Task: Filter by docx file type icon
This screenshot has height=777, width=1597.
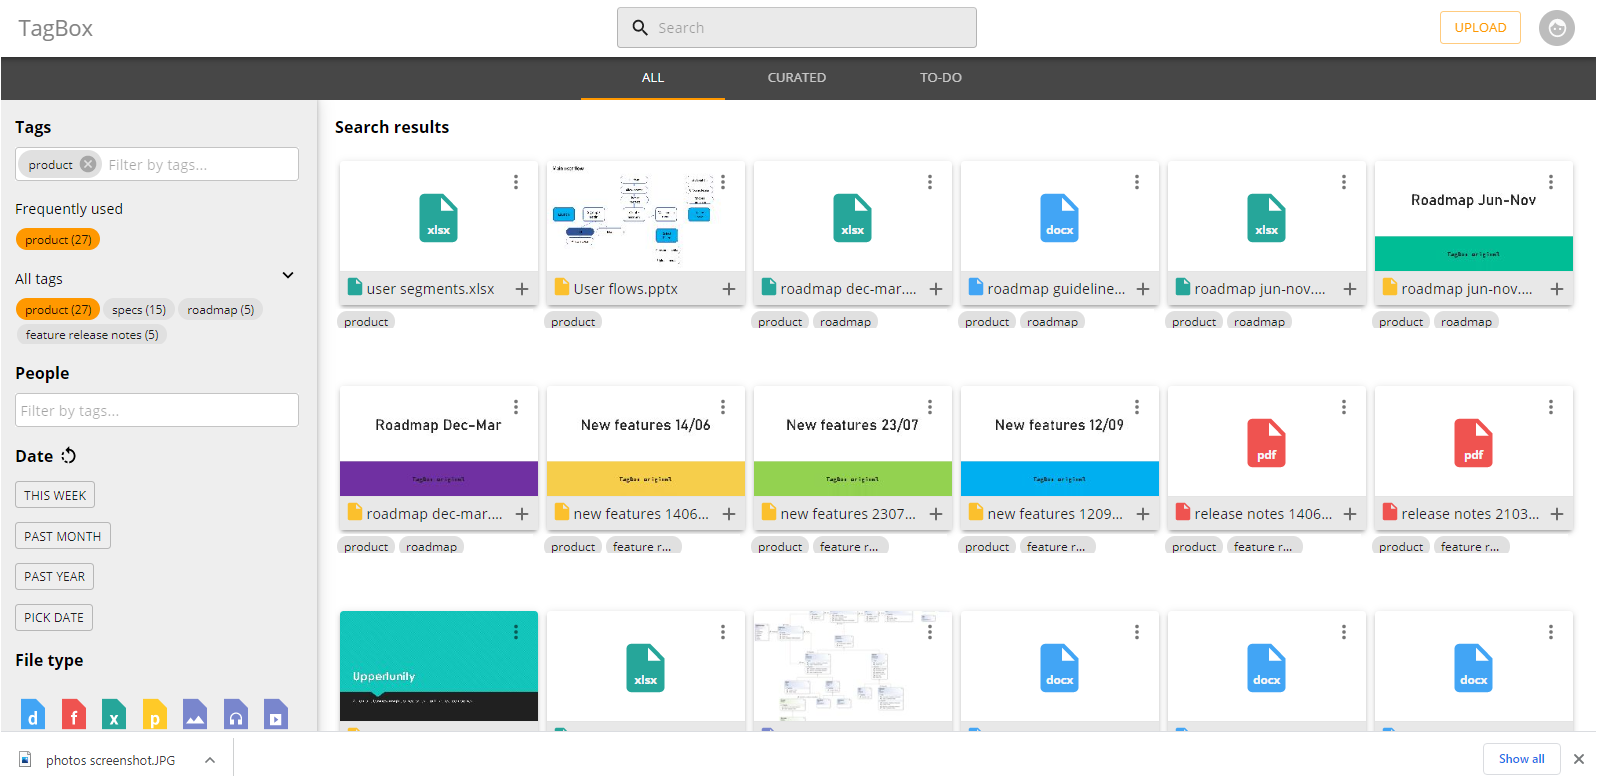Action: click(33, 714)
